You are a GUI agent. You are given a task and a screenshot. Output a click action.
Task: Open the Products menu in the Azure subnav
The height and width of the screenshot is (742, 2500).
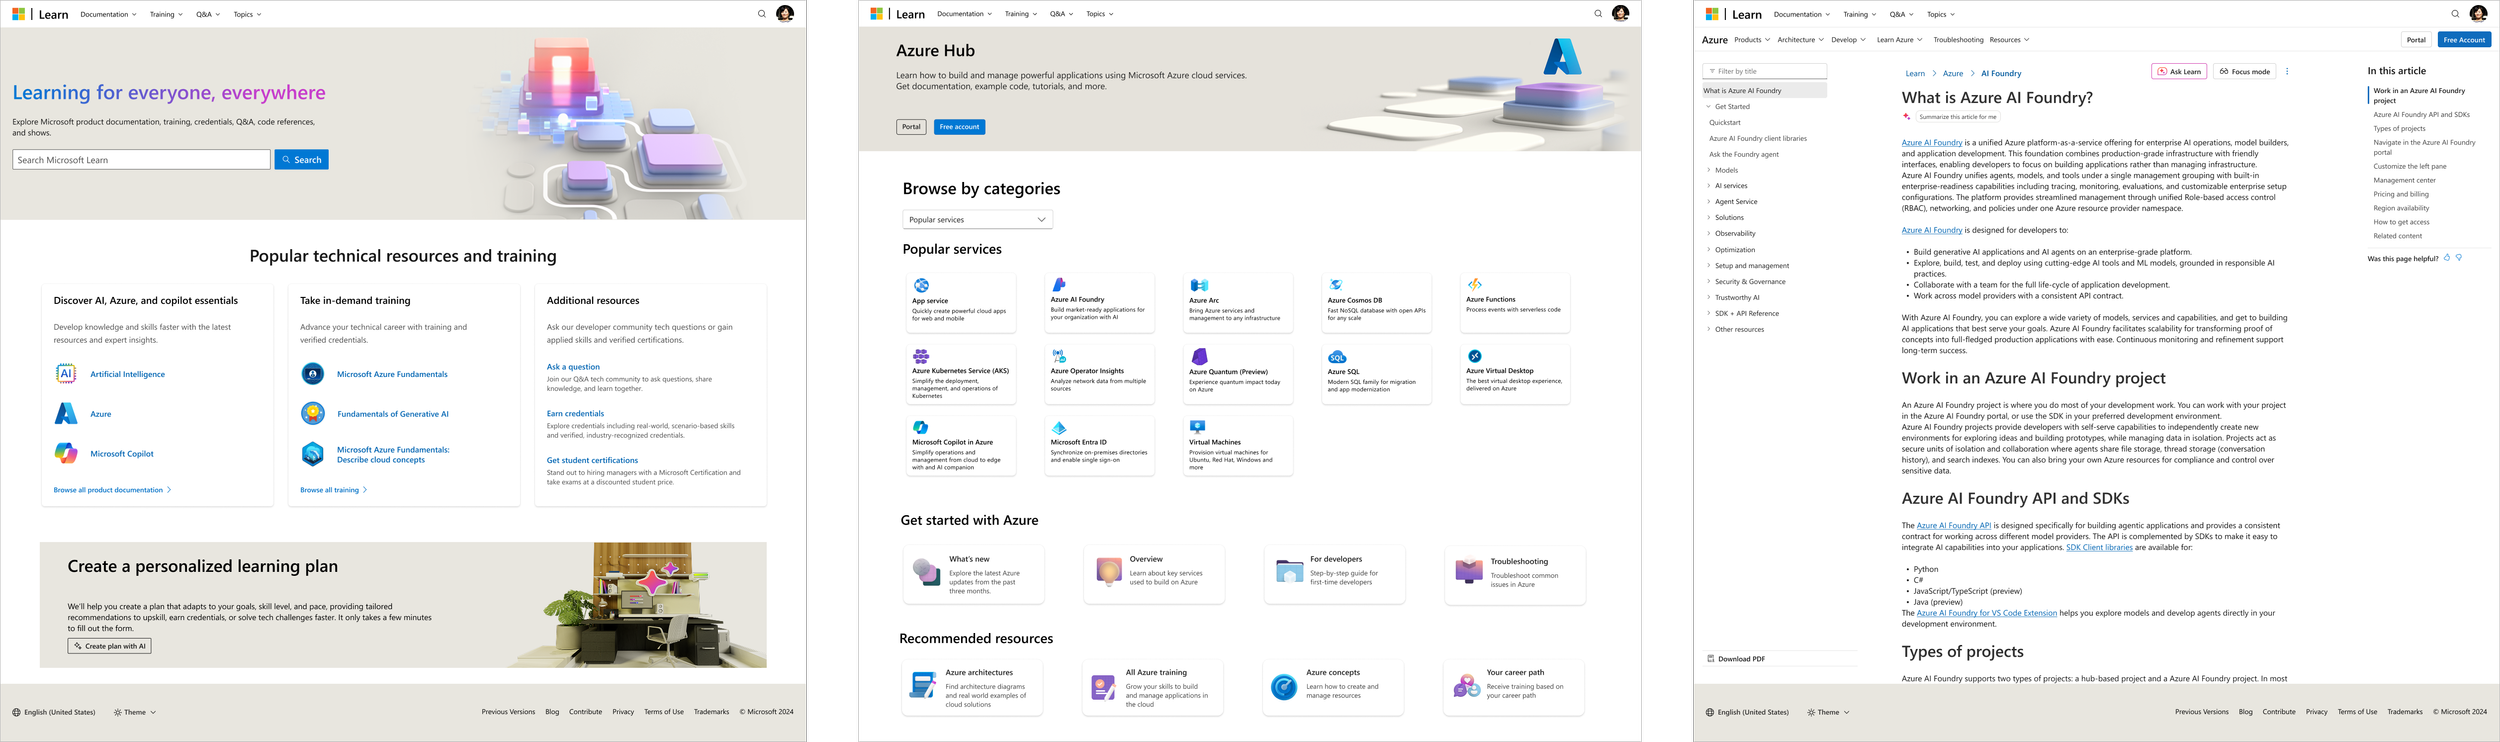point(1752,40)
